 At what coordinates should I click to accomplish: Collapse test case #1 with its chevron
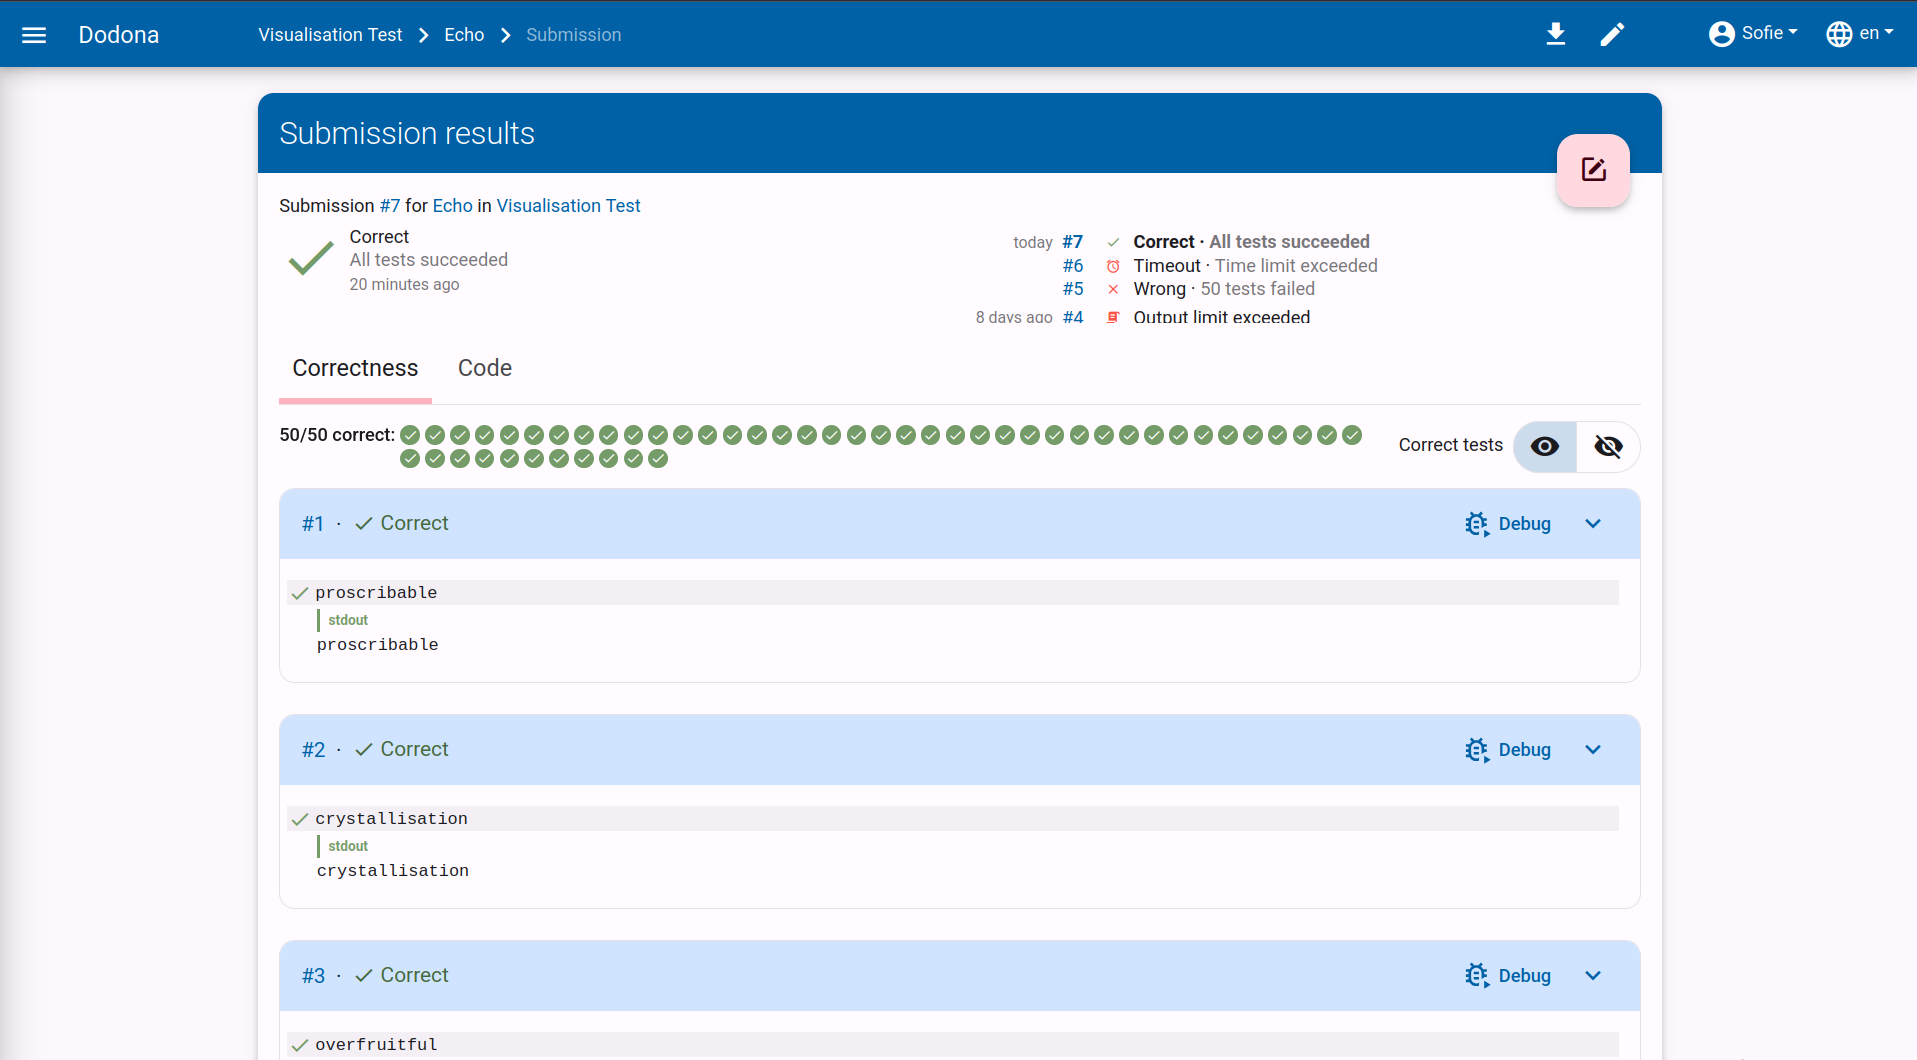1593,524
